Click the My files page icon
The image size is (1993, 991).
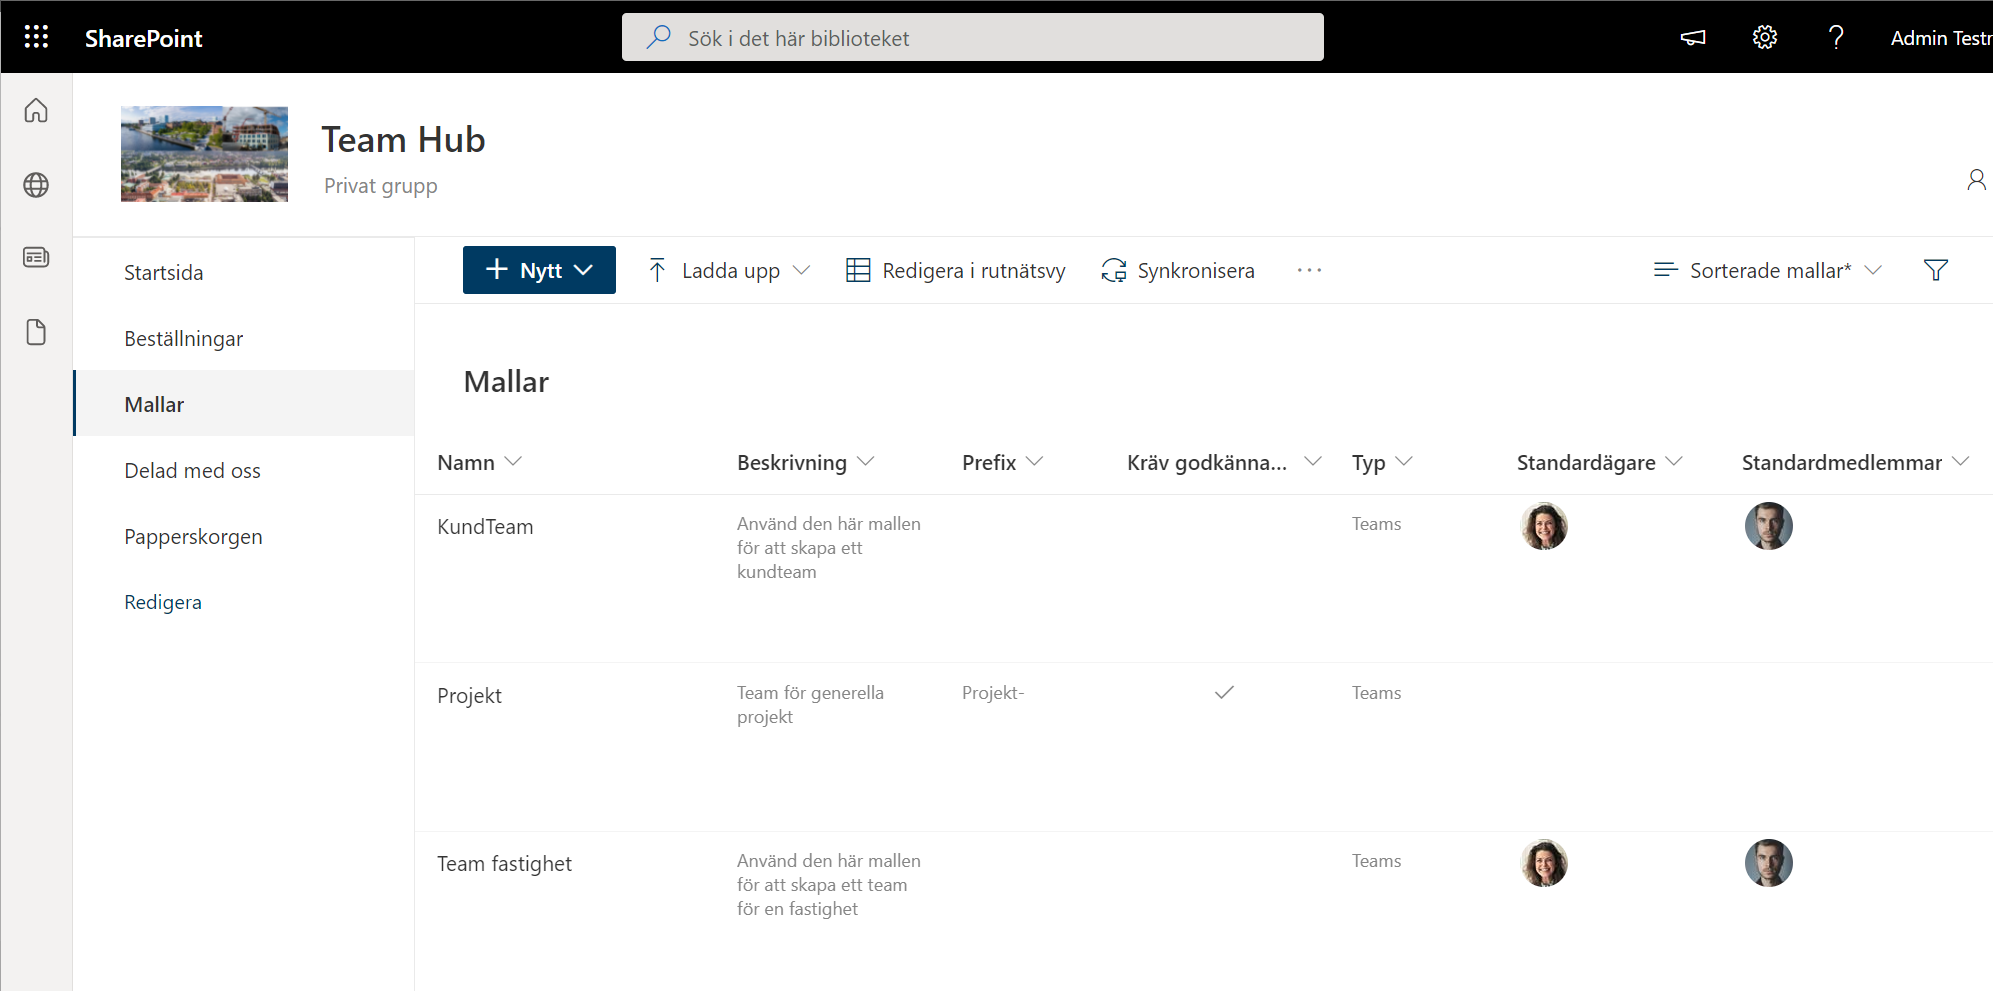[36, 332]
